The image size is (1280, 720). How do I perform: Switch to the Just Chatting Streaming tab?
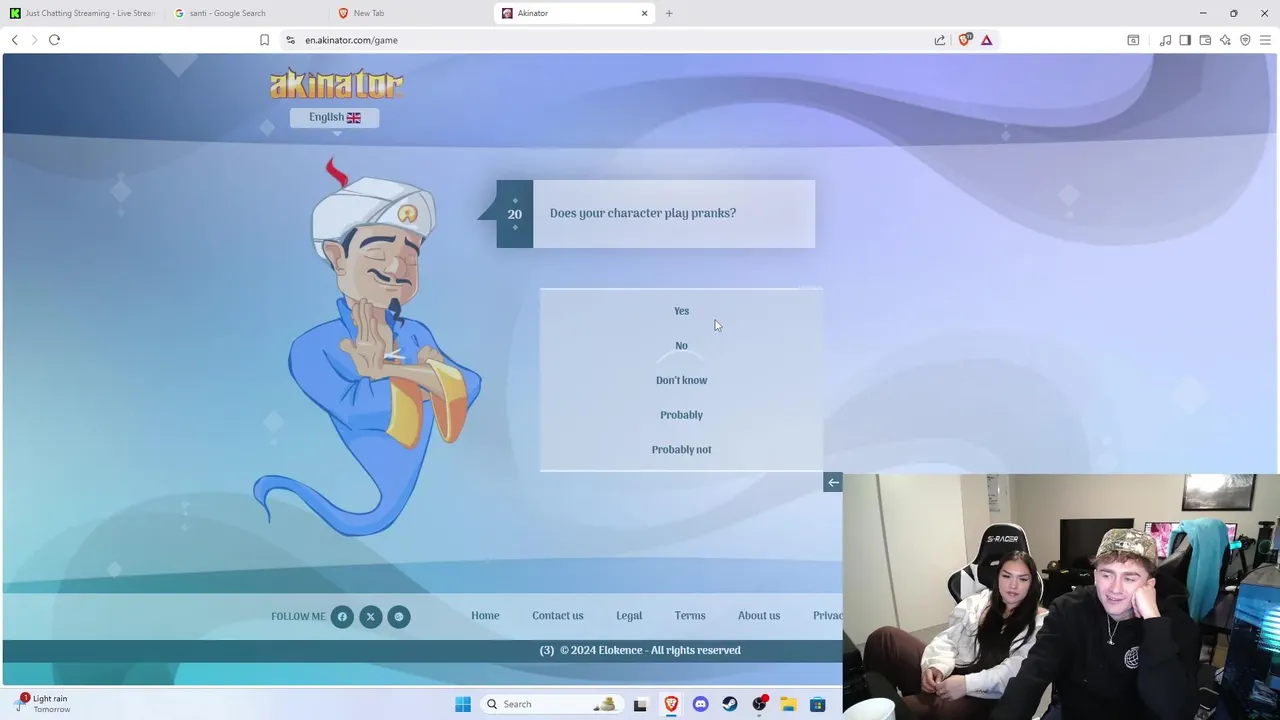click(82, 13)
